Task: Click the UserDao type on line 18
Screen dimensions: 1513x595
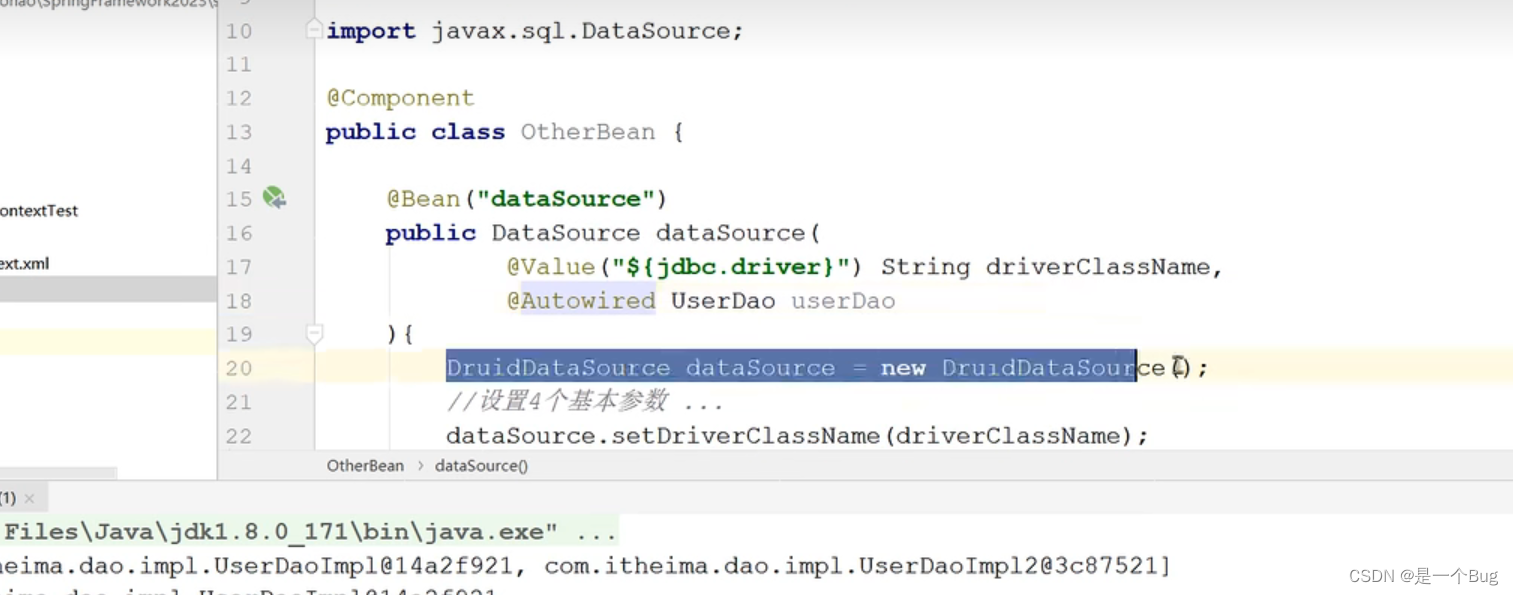Action: (723, 301)
